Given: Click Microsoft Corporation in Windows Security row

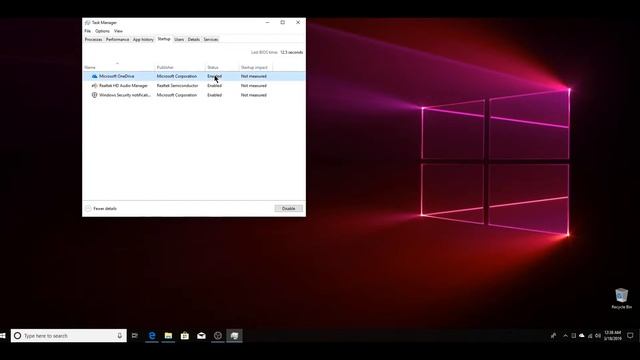Looking at the screenshot, I should click(x=177, y=95).
